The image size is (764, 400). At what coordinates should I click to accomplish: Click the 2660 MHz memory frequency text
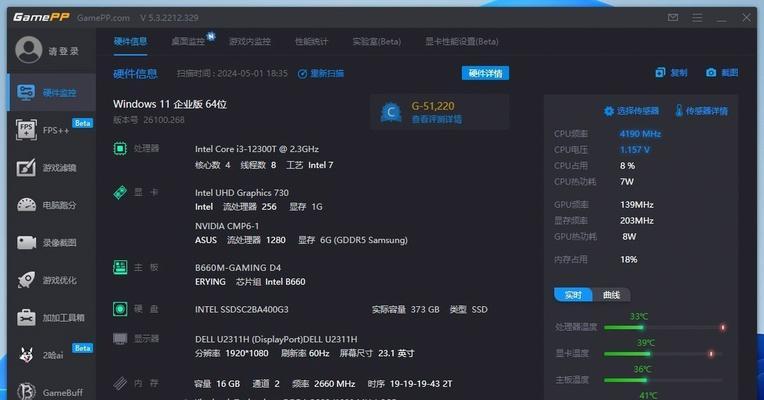[x=334, y=384]
